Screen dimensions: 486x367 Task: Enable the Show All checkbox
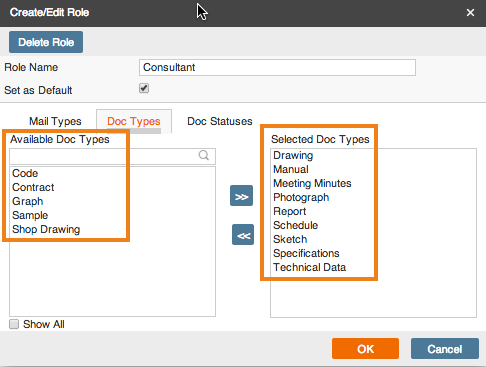tap(14, 324)
